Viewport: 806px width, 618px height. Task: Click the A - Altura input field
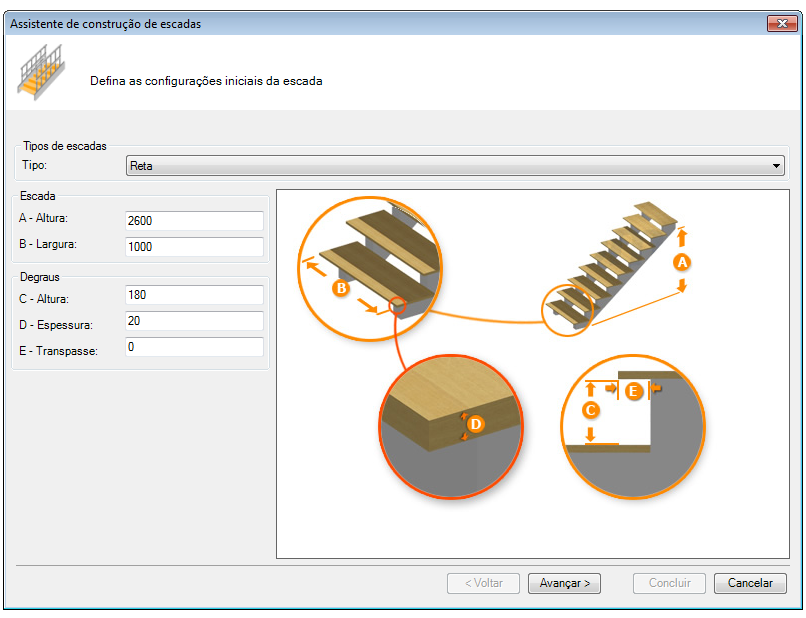pyautogui.click(x=194, y=221)
